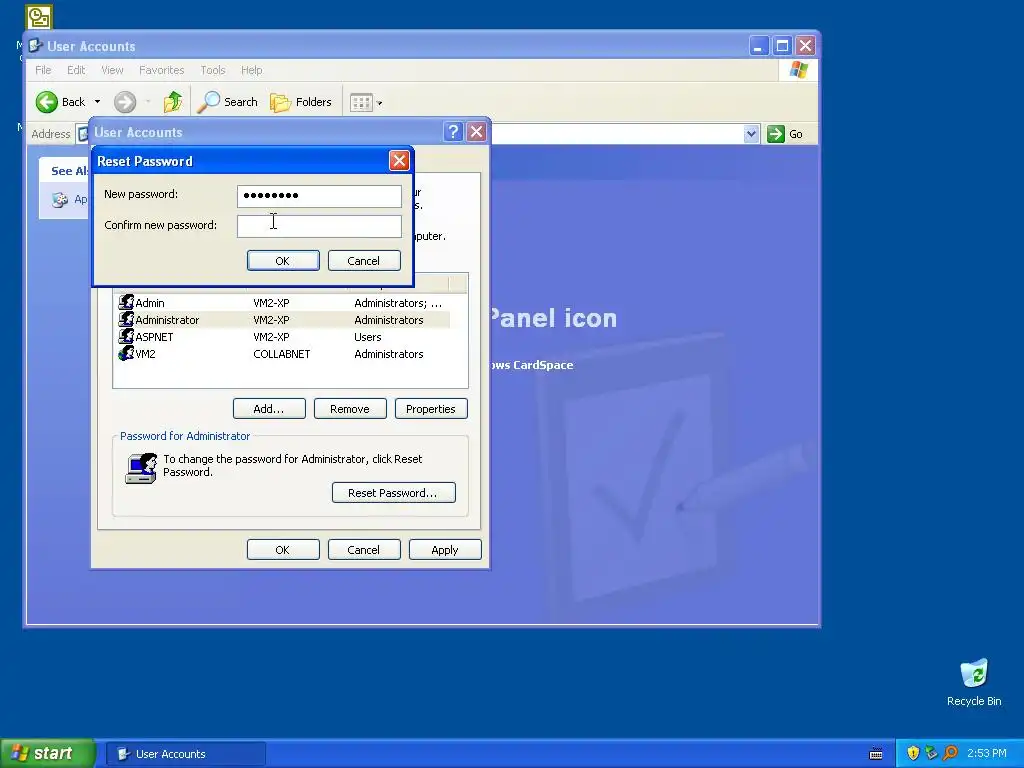Click the Add... button
Screen dimensions: 1024x768
coord(269,409)
